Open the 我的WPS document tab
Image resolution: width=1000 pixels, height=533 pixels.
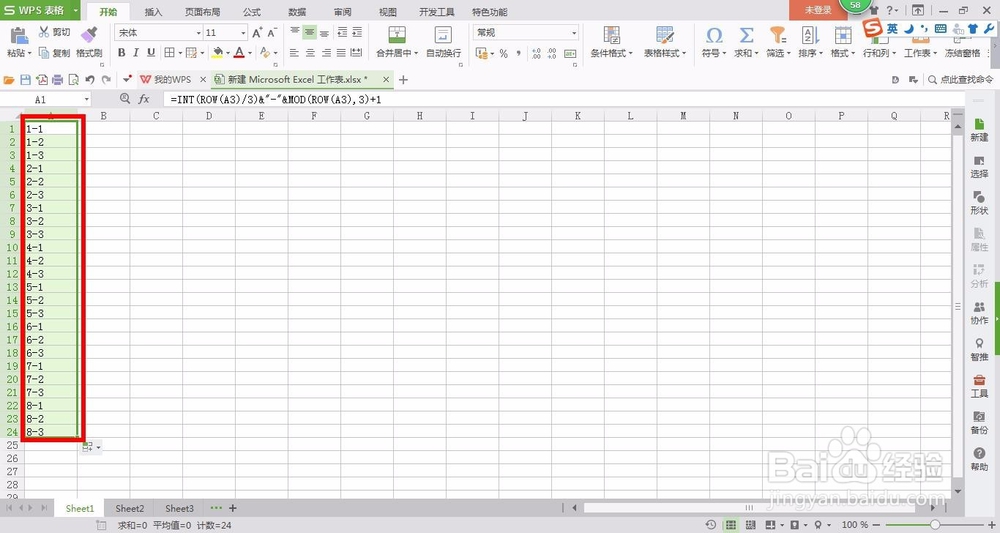point(172,80)
